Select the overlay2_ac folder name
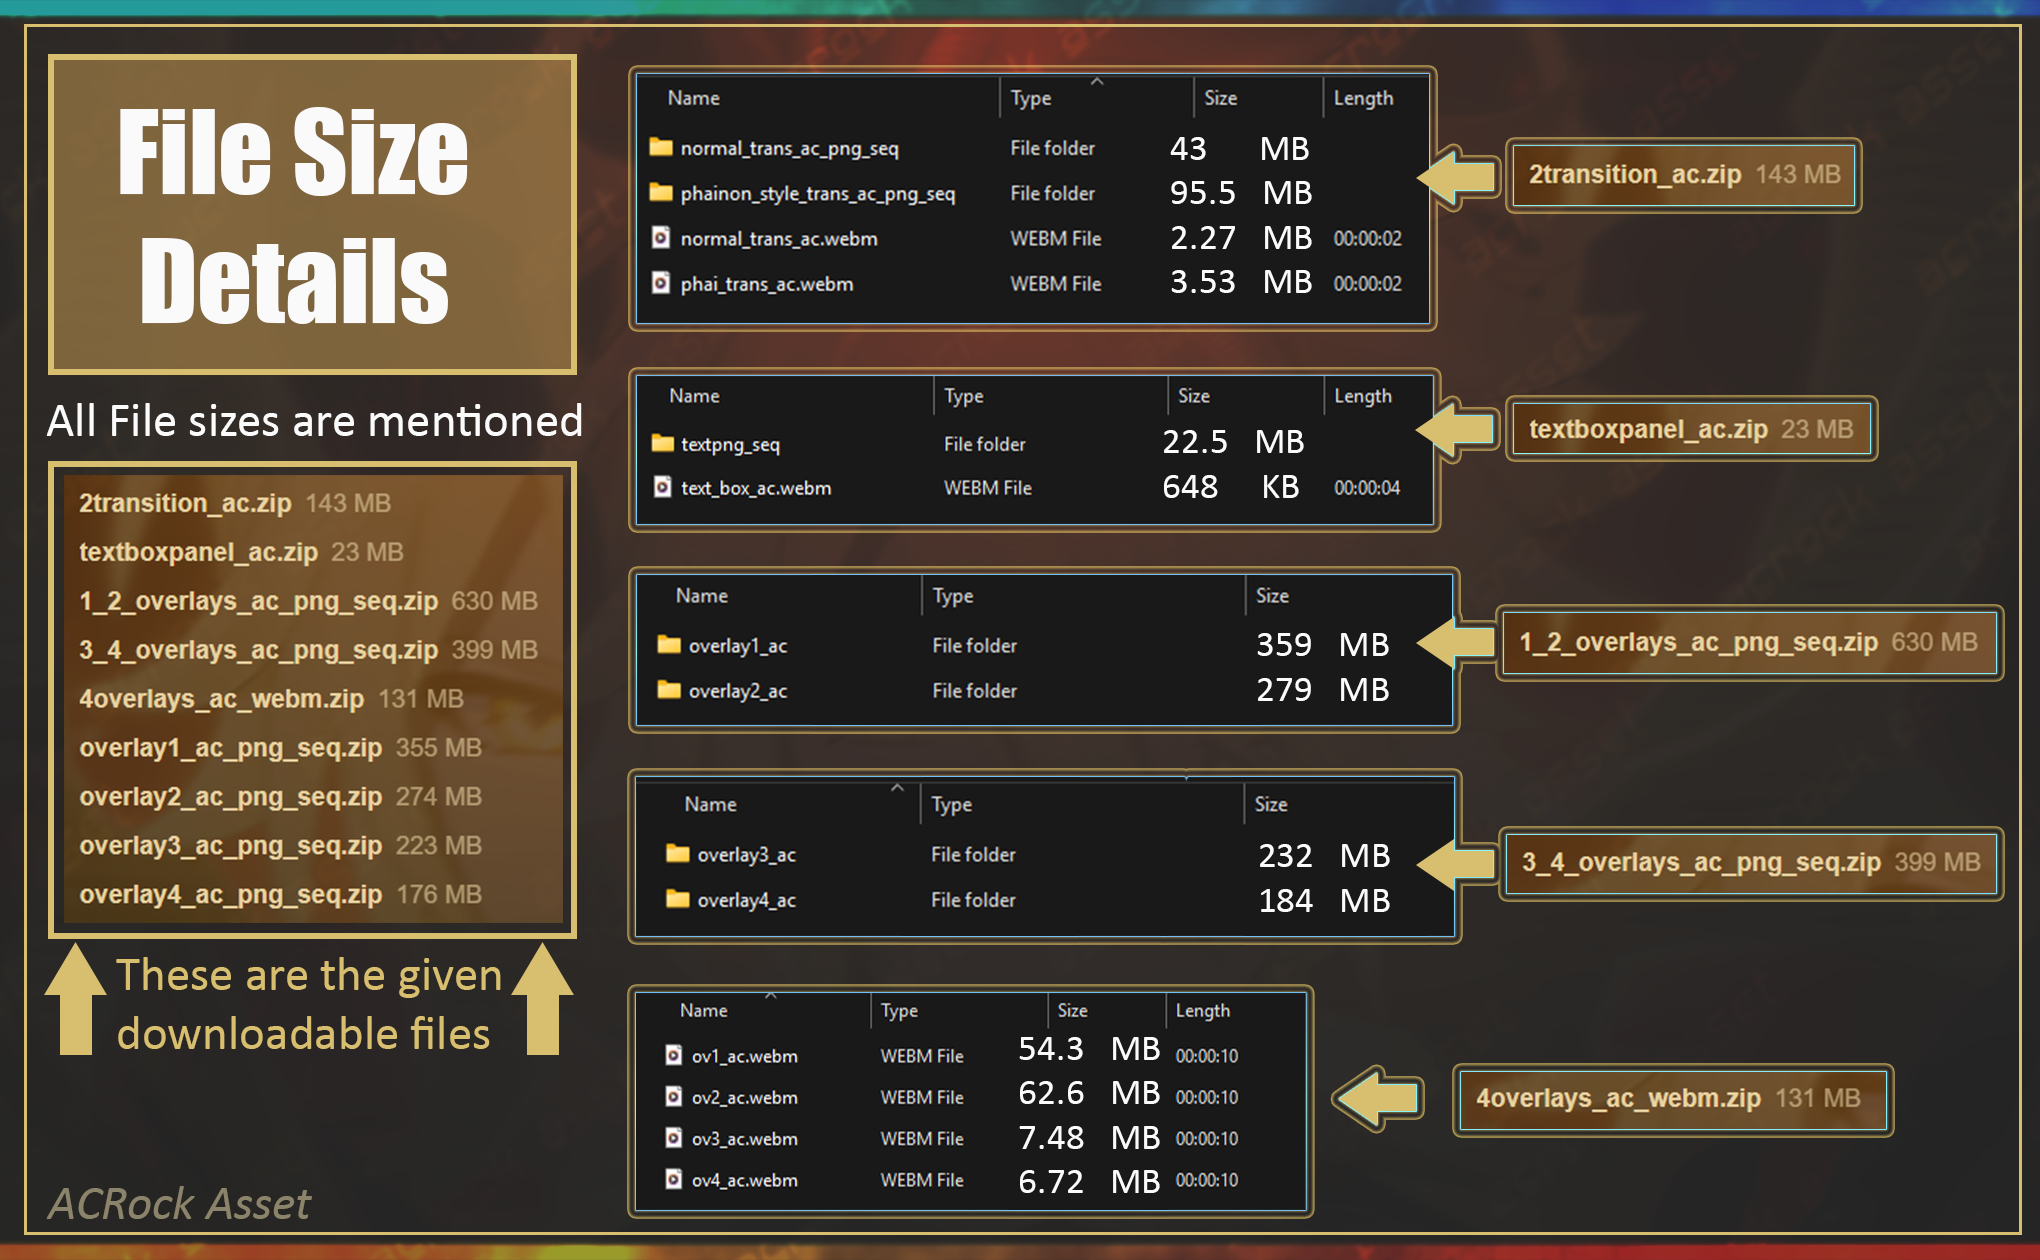The width and height of the screenshot is (2040, 1260). coord(738,691)
